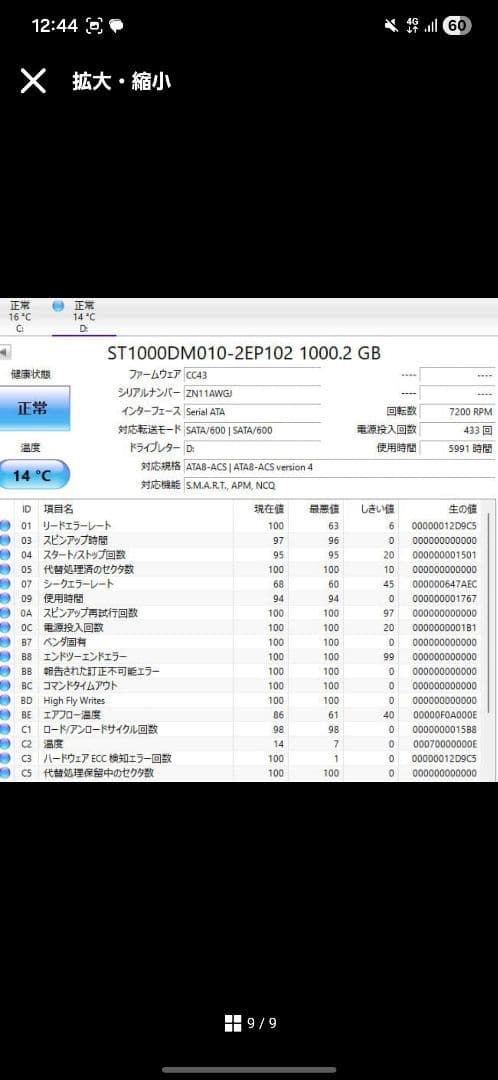Click the status dot for 電源投入回数 table row
The image size is (498, 1080).
tap(6, 627)
